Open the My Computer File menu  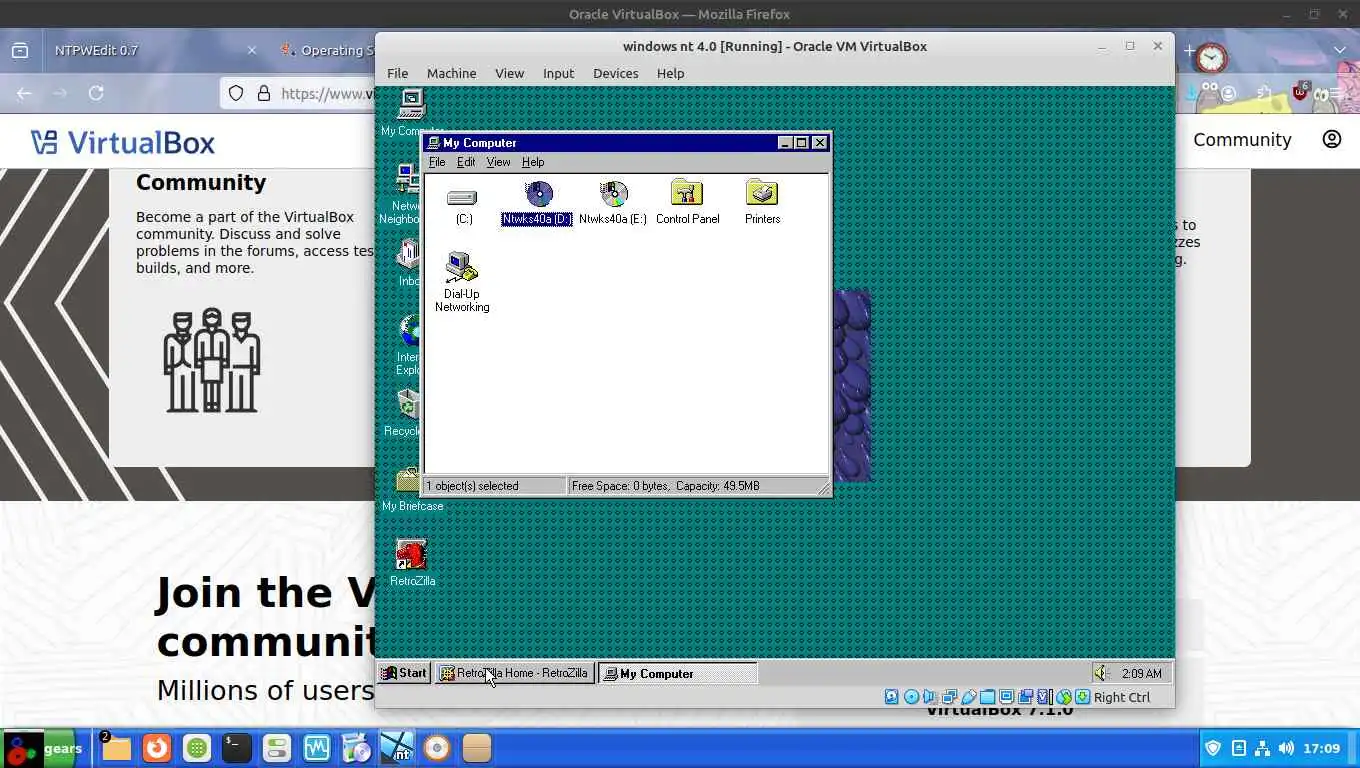click(x=437, y=162)
